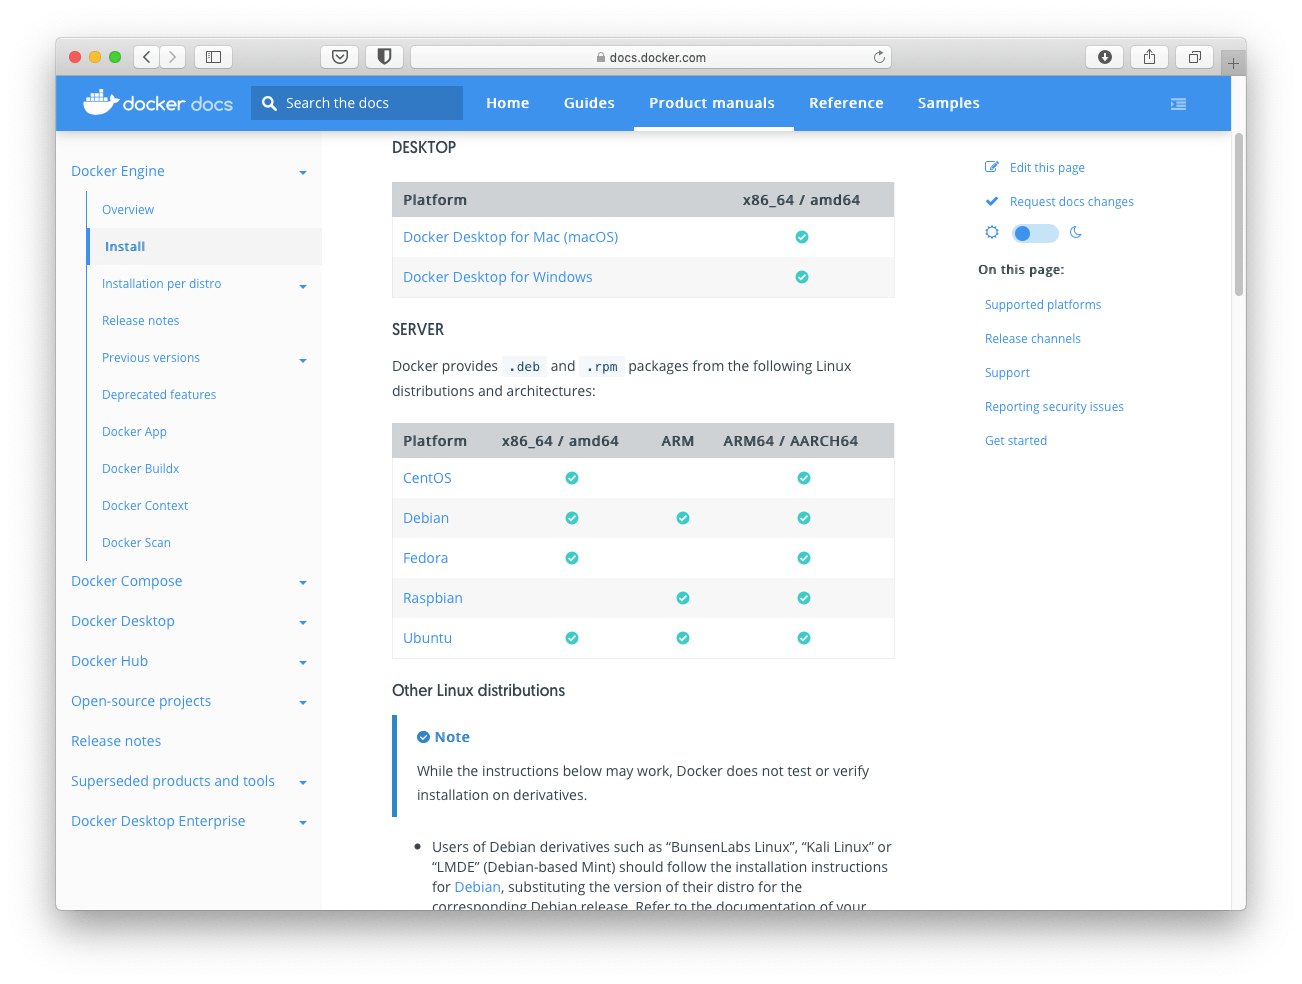Open the CentOS platform link
Viewport: 1302px width, 984px height.
pyautogui.click(x=427, y=478)
